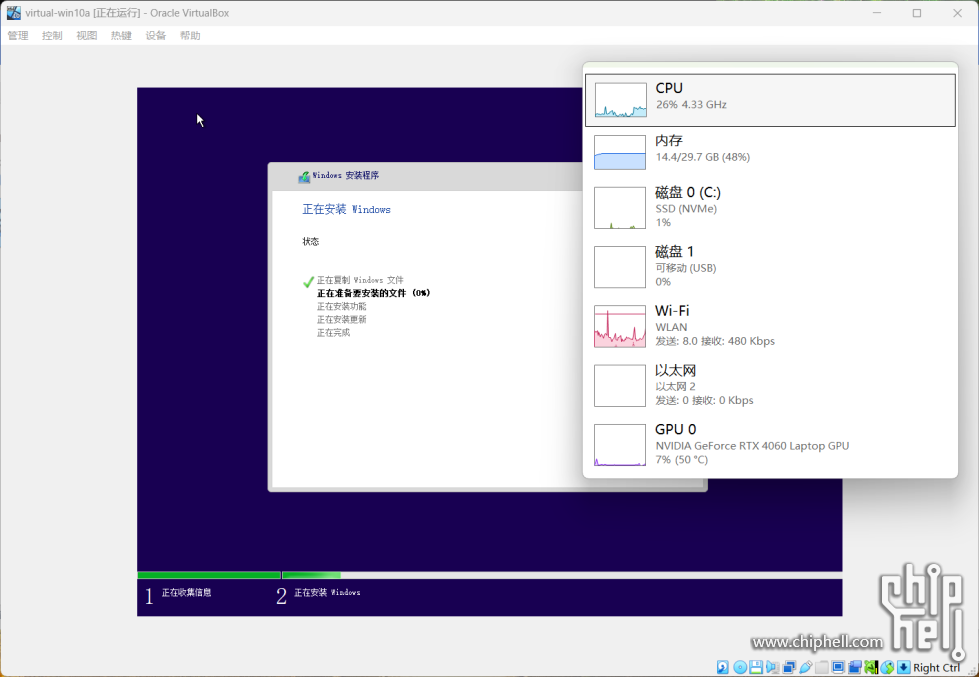Click the display monitor status icon
The height and width of the screenshot is (677, 979).
coord(838,667)
